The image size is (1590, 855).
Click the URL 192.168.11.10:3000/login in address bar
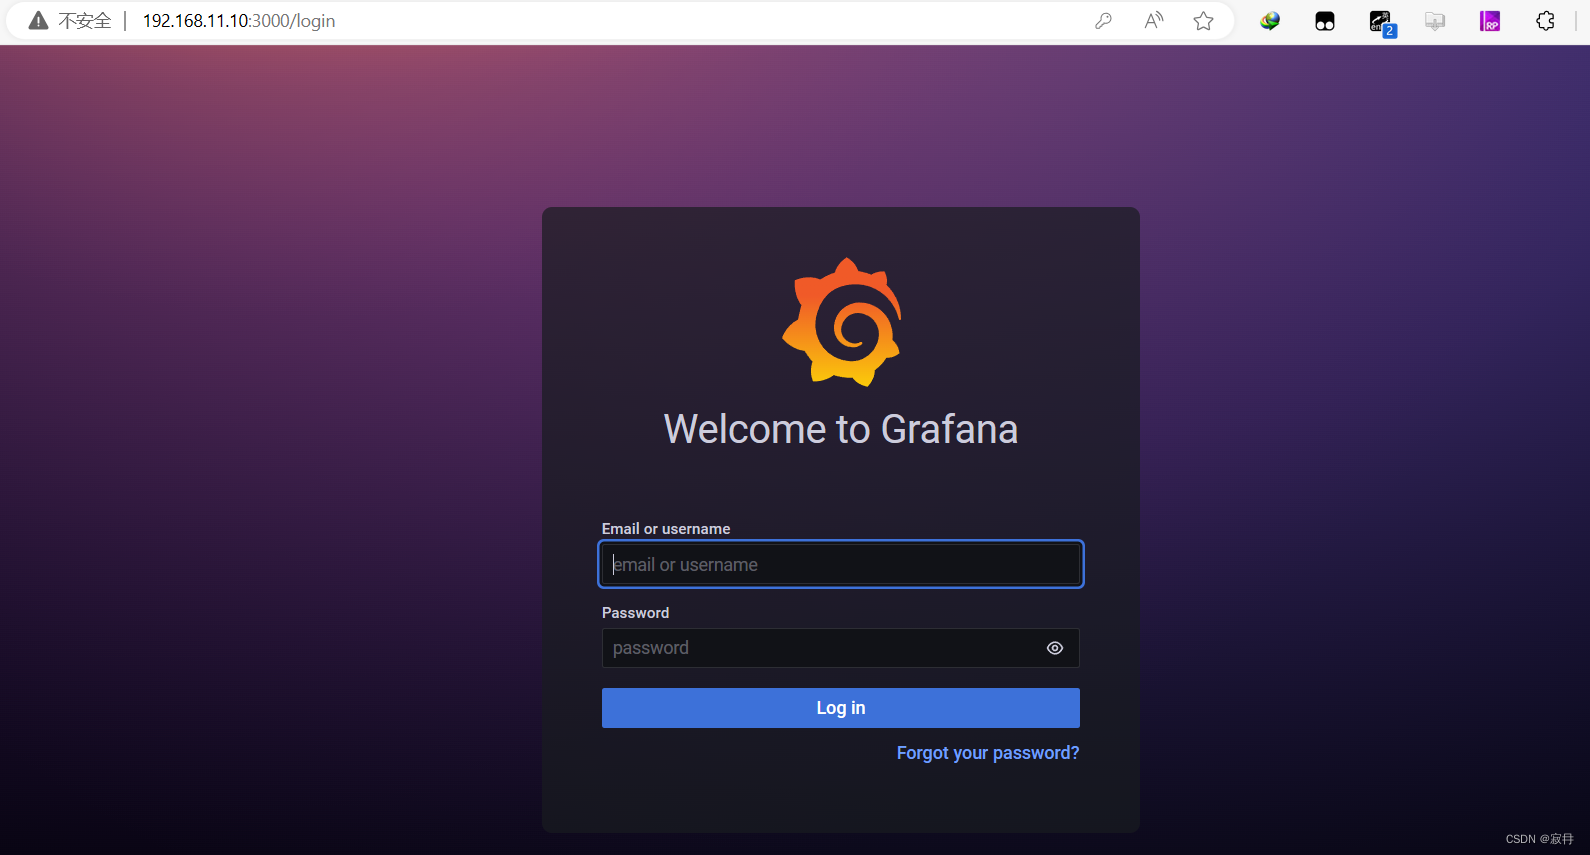tap(239, 21)
